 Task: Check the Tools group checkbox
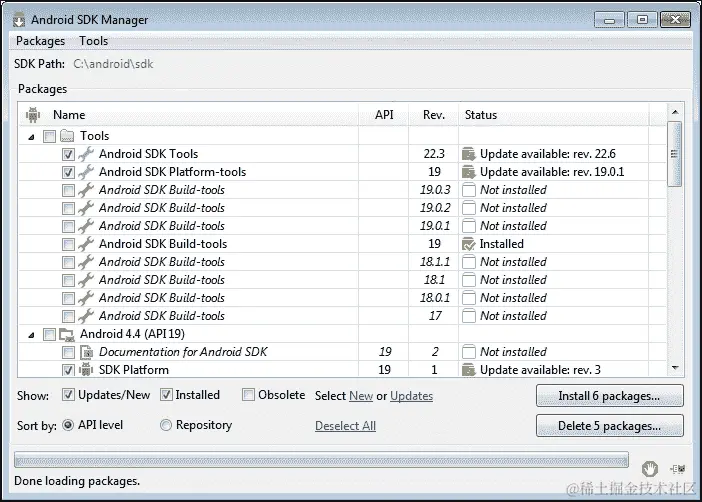pos(49,136)
